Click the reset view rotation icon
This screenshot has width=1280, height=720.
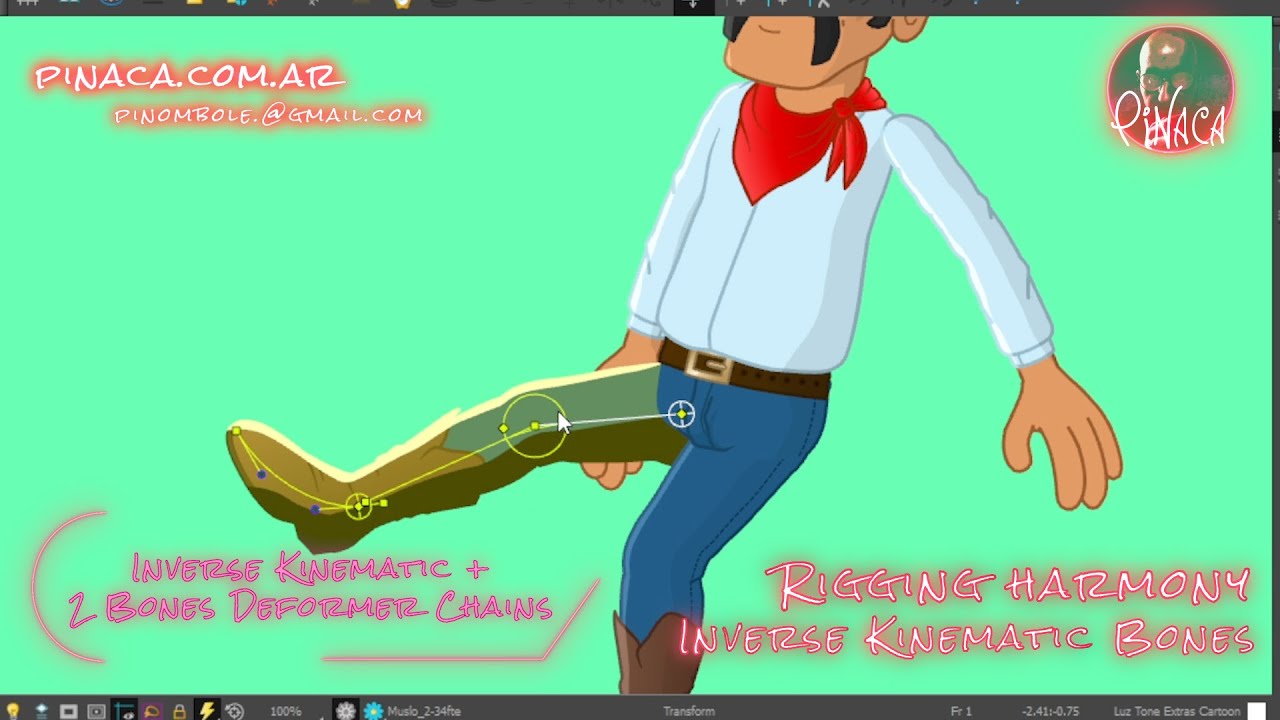coord(234,711)
